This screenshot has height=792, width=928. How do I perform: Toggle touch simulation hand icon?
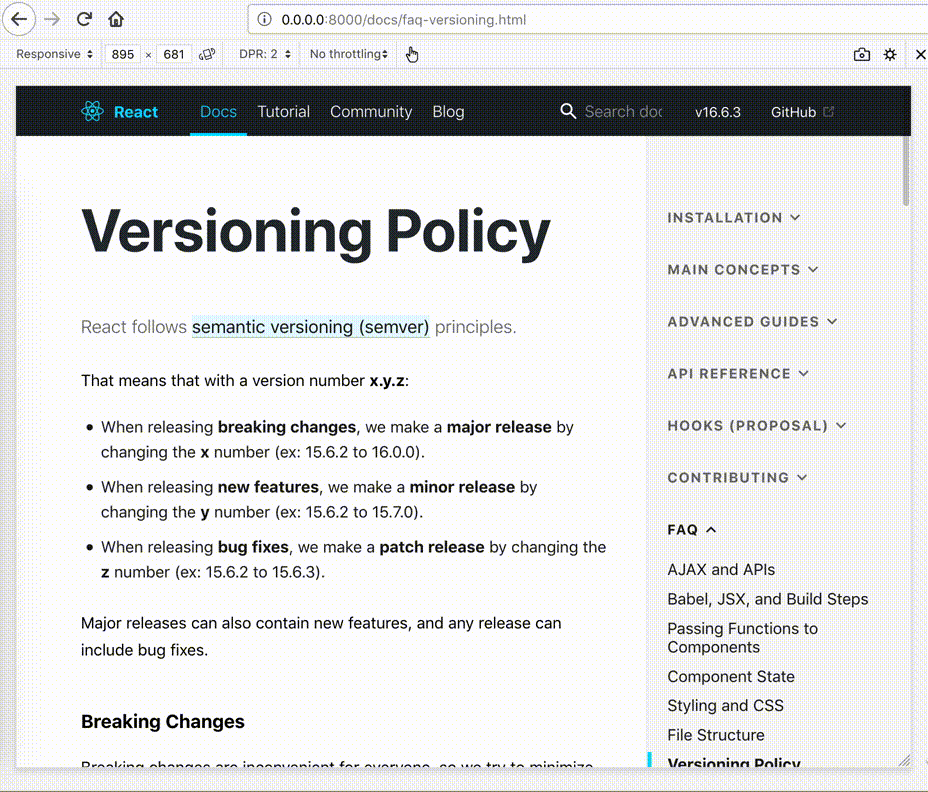pos(412,54)
